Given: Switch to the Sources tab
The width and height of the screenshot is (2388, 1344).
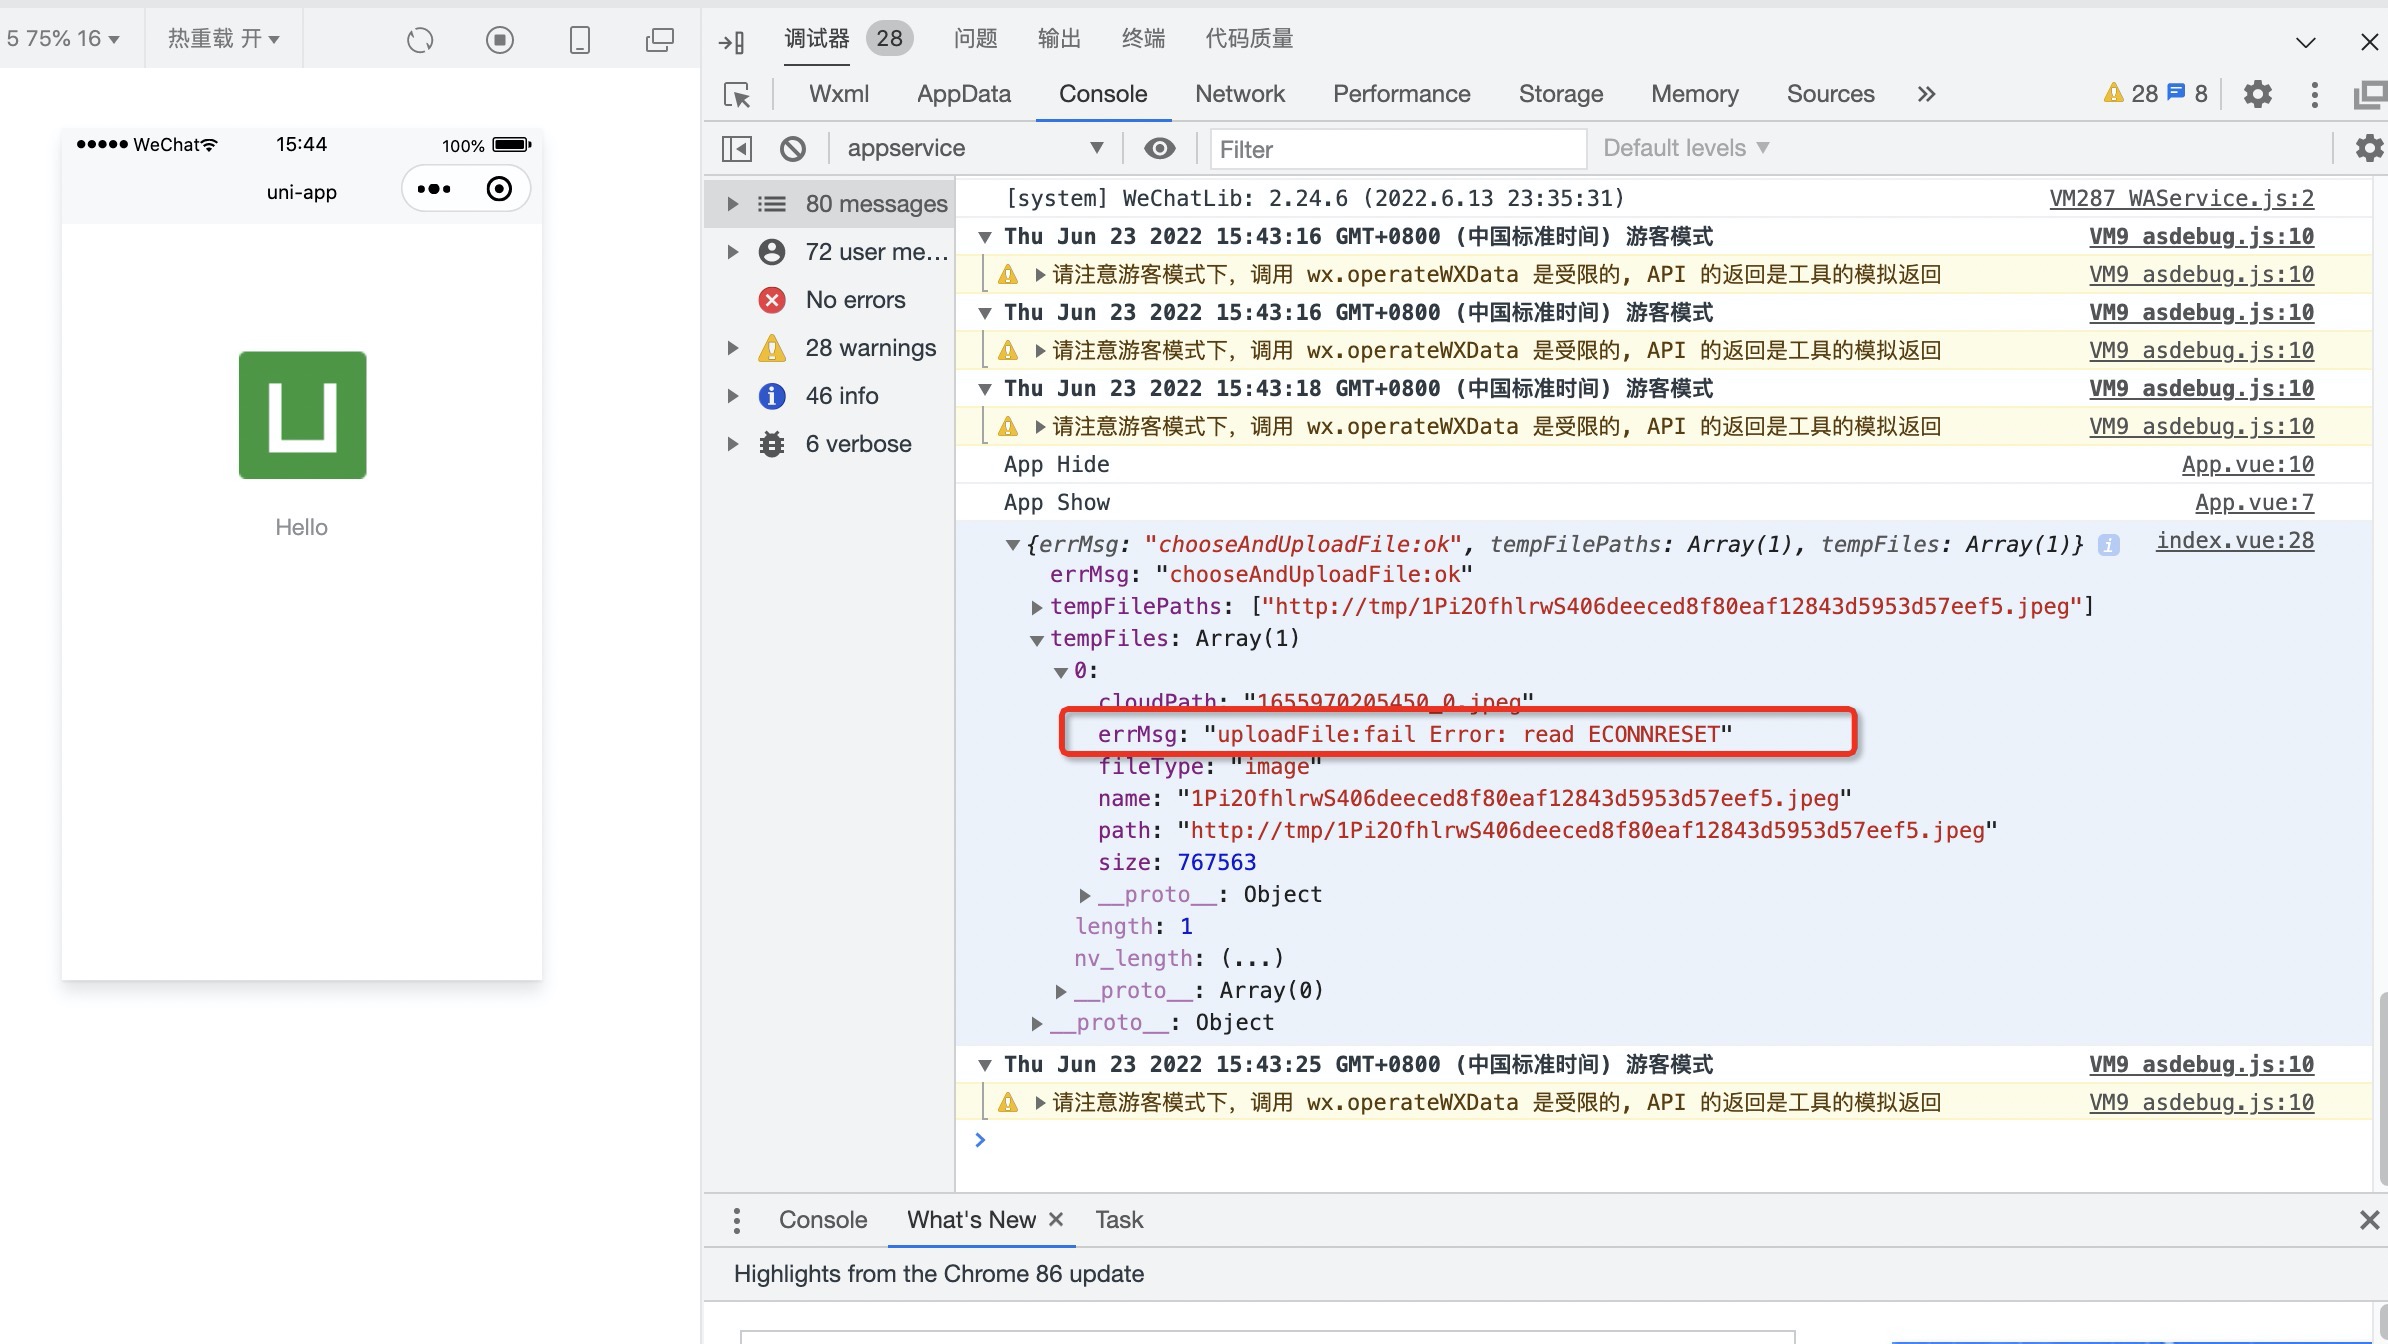Looking at the screenshot, I should click(x=1830, y=94).
